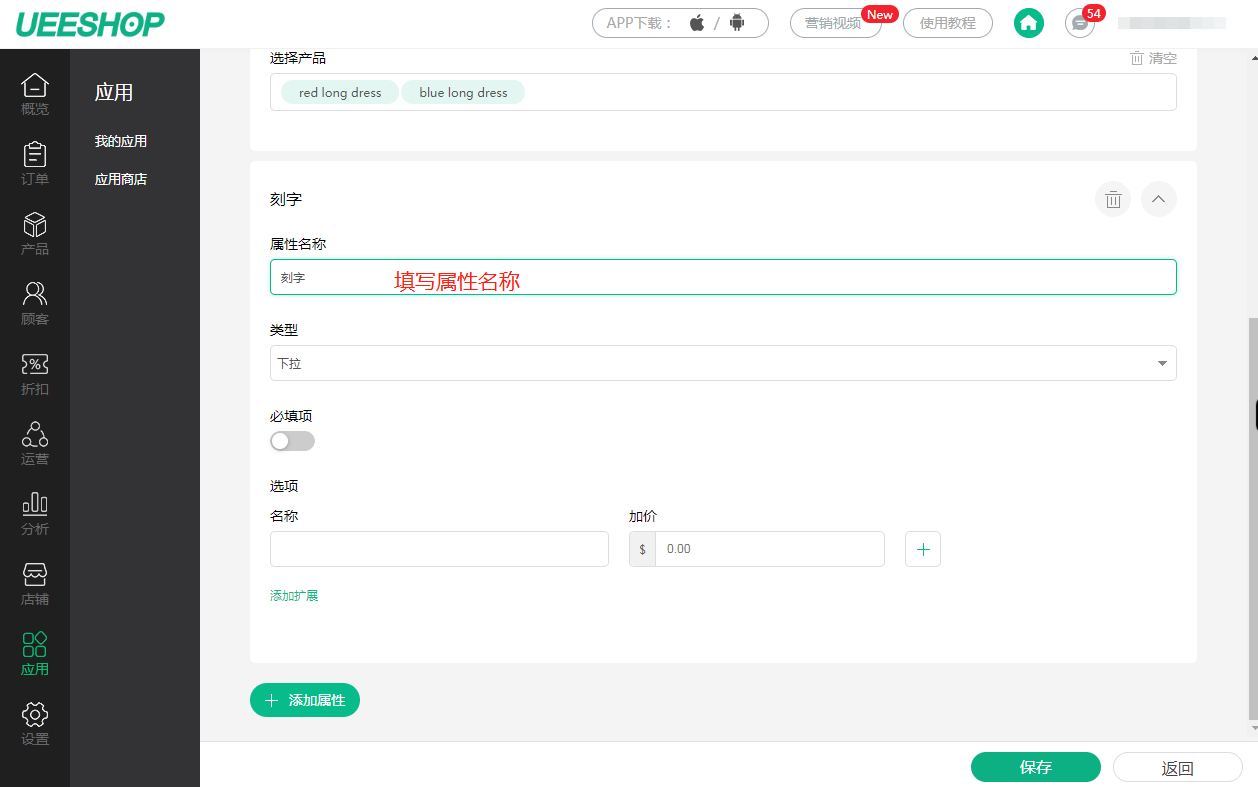Image resolution: width=1258 pixels, height=787 pixels.
Task: Click the 属性名称 input containing 刻字
Action: click(723, 277)
